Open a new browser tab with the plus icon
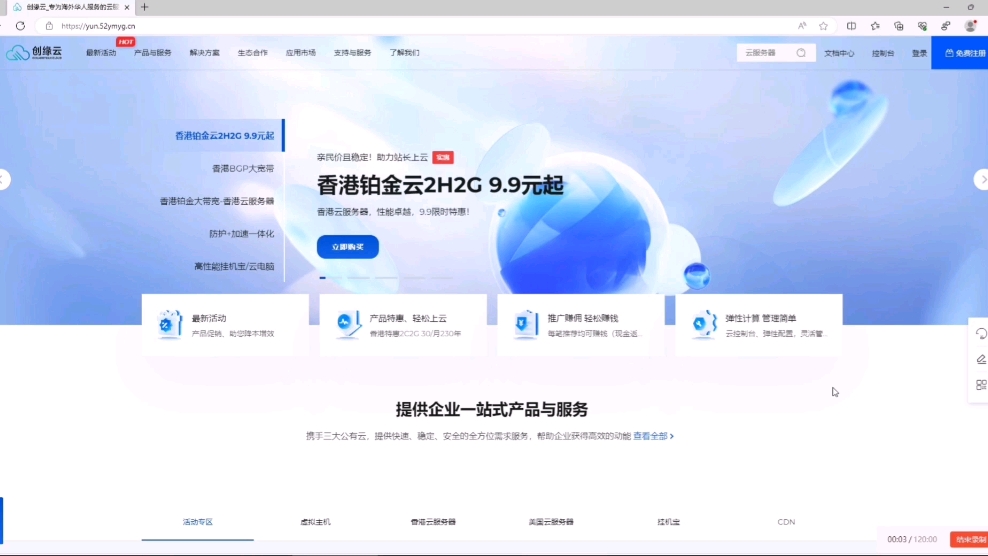 tap(144, 7)
